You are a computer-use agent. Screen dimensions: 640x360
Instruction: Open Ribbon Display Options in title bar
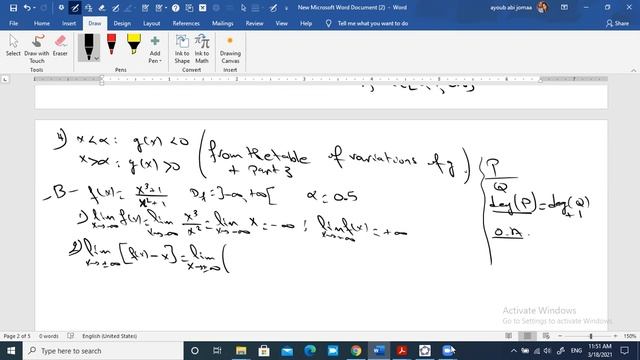click(564, 7)
